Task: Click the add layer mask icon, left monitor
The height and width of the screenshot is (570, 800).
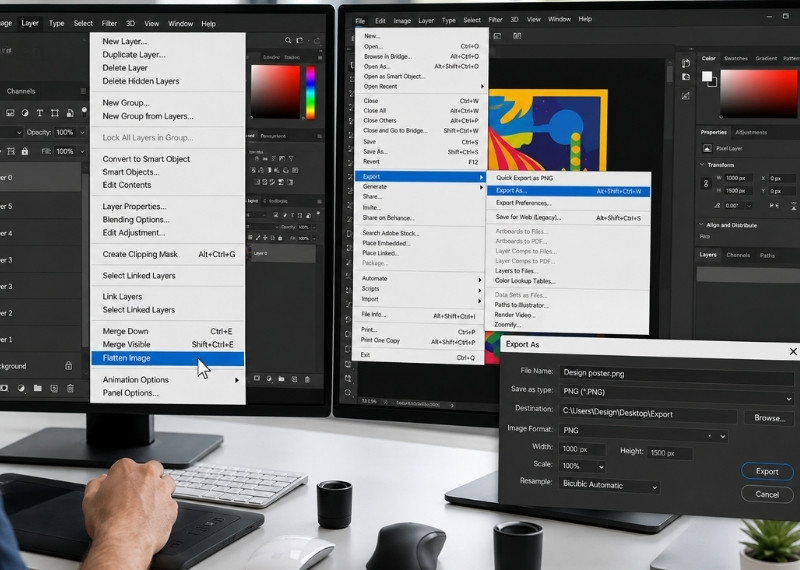Action: pos(4,388)
